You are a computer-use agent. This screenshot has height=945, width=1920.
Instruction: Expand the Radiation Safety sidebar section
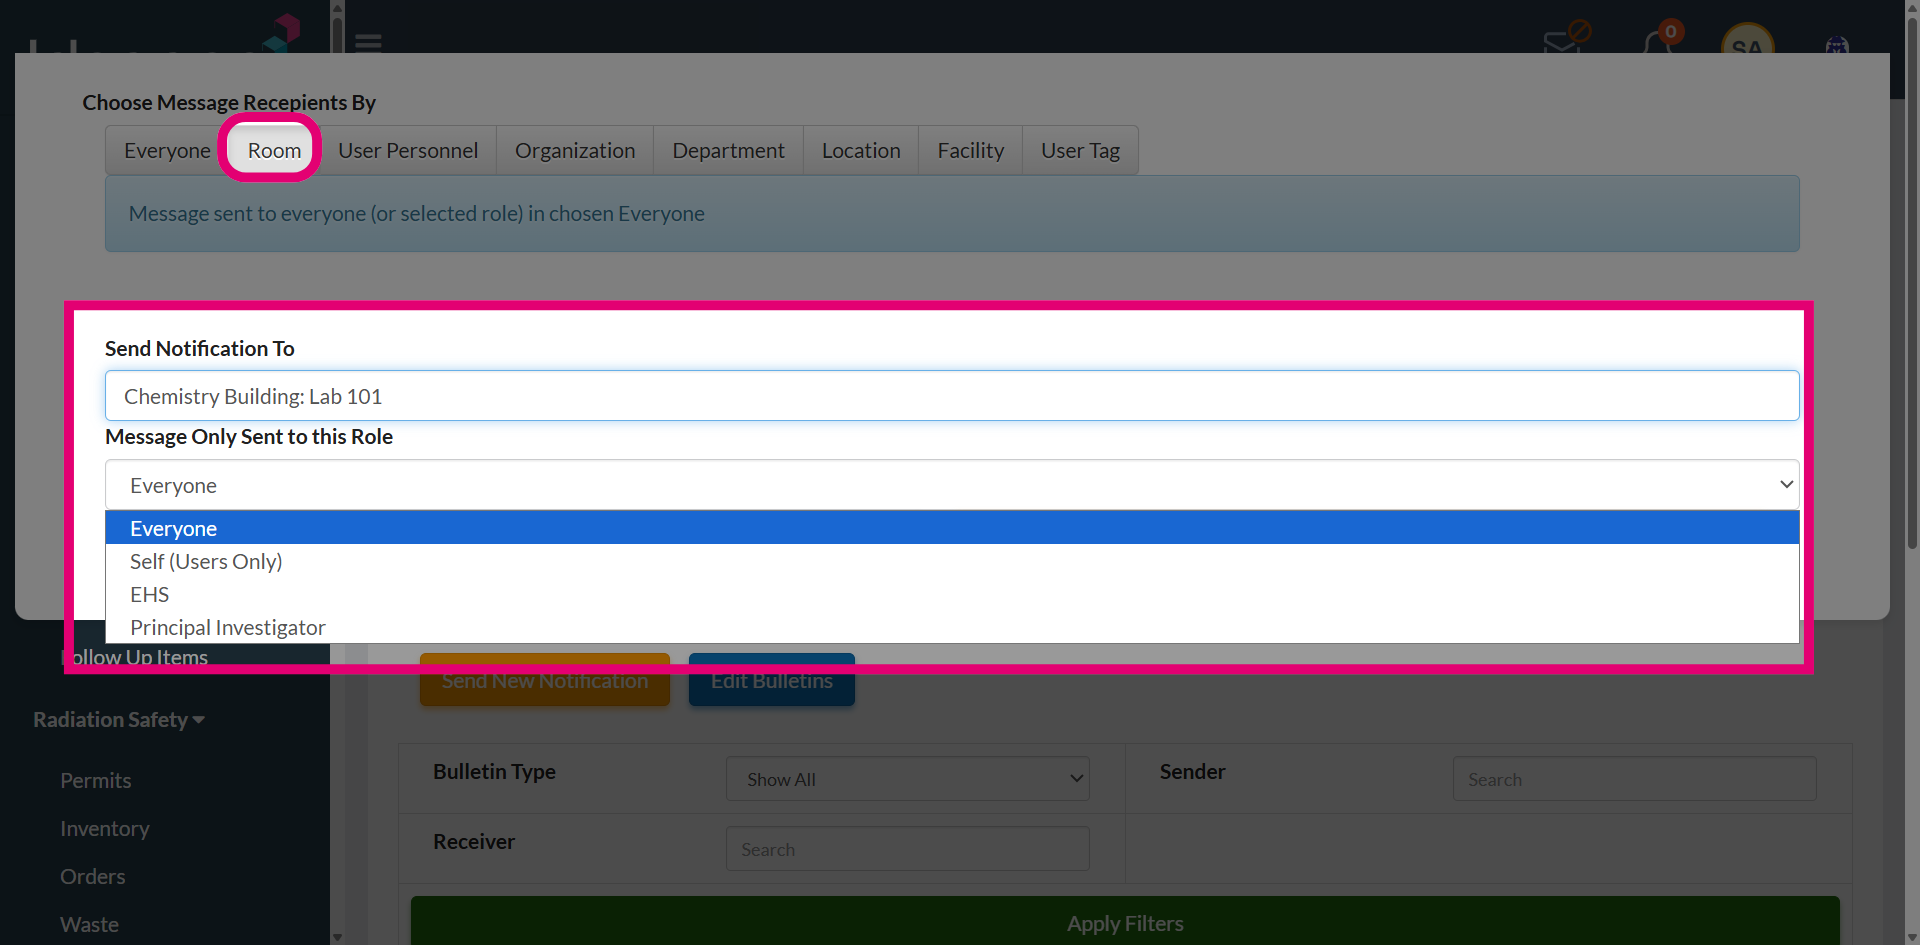[x=119, y=720]
